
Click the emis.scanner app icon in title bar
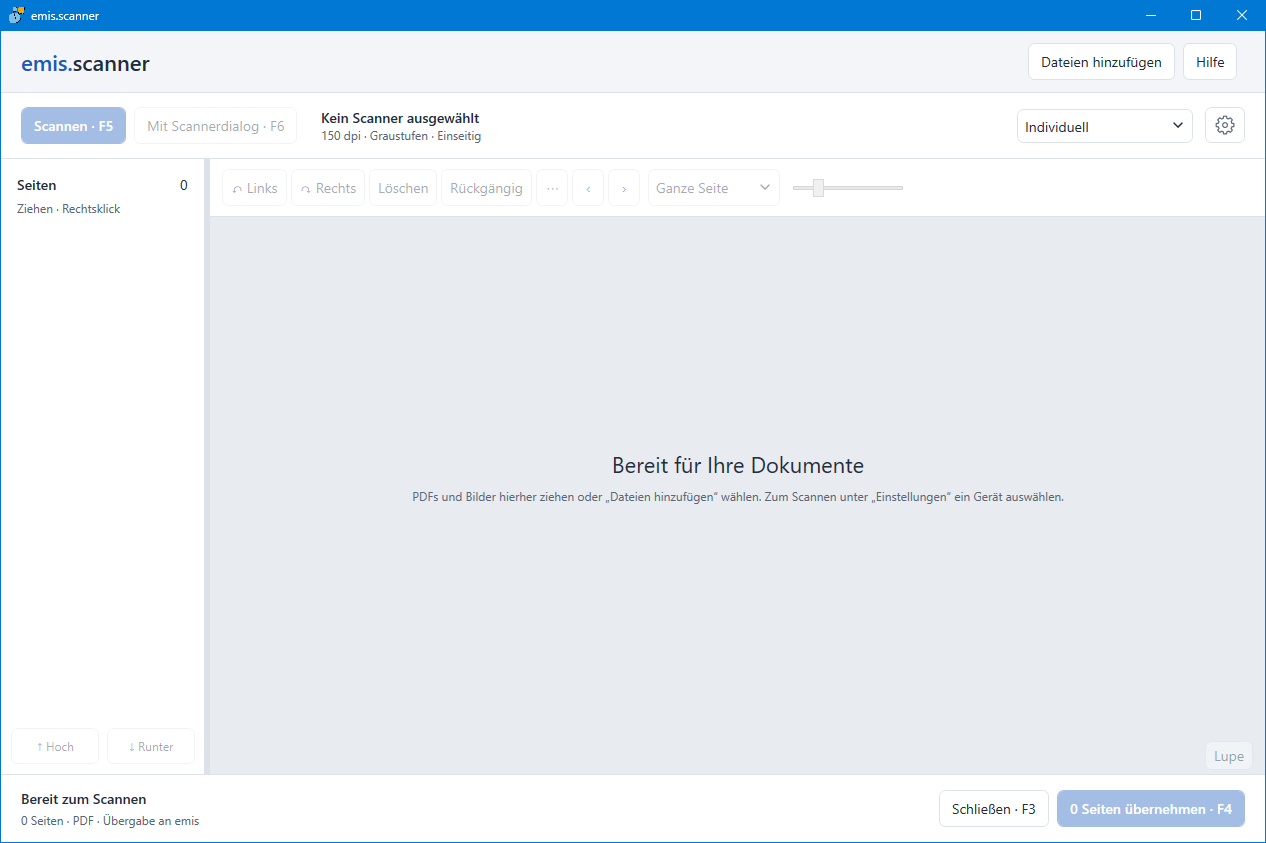coord(16,15)
